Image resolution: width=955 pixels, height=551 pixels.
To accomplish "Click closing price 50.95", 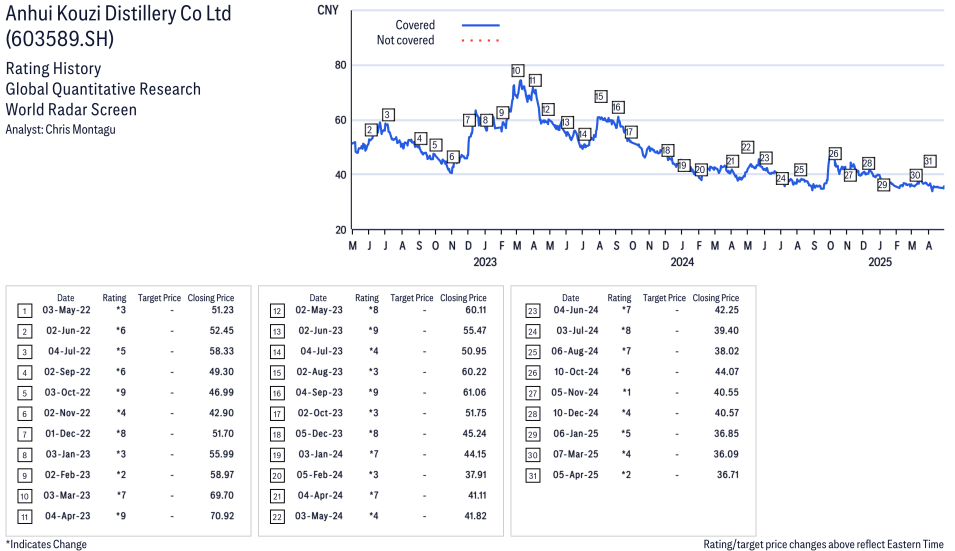I will (474, 351).
